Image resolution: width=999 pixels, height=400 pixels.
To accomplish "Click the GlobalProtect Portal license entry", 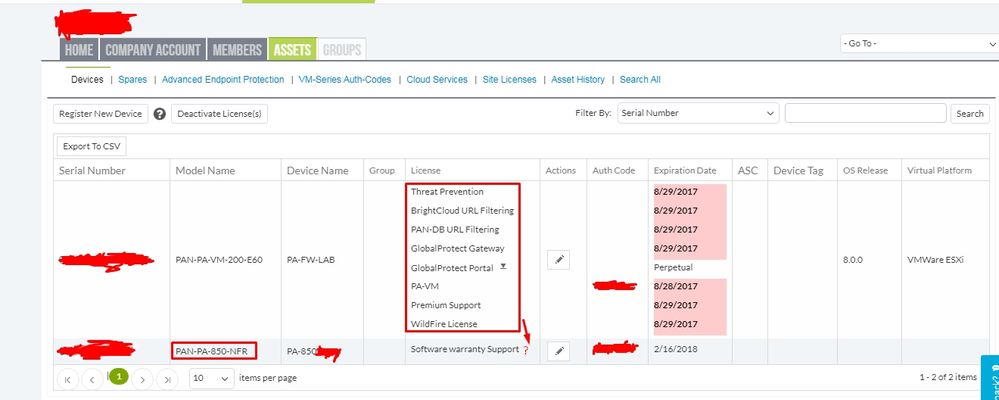I will (x=452, y=268).
